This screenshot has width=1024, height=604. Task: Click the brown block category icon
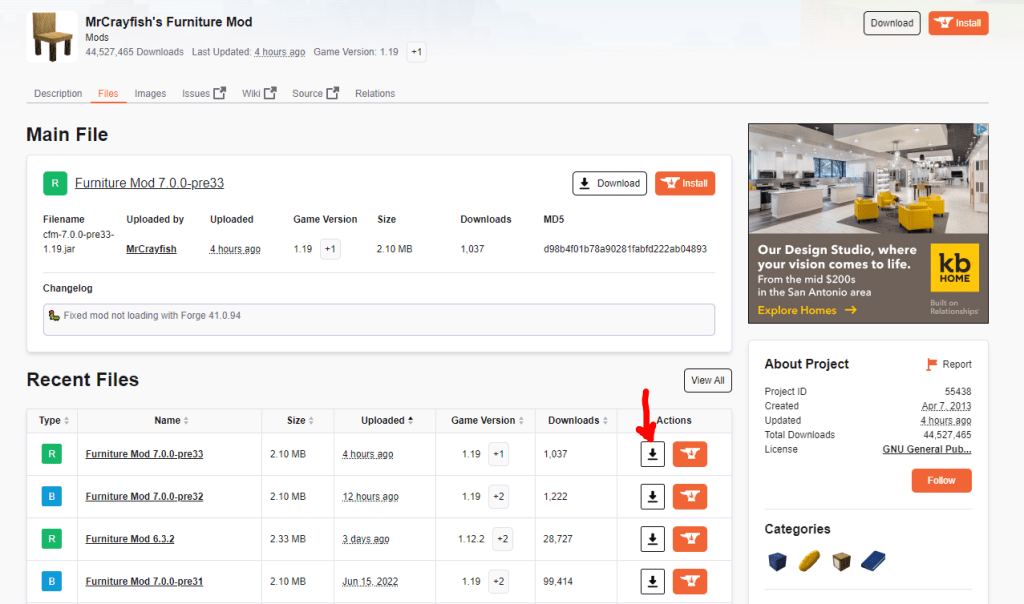point(841,561)
